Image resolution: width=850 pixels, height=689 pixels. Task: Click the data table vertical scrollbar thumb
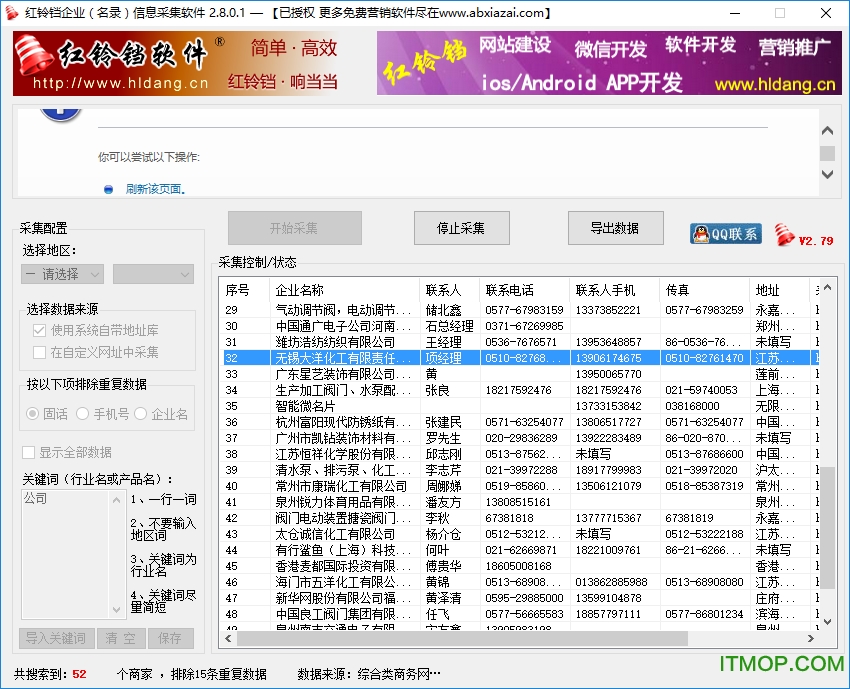(x=827, y=527)
